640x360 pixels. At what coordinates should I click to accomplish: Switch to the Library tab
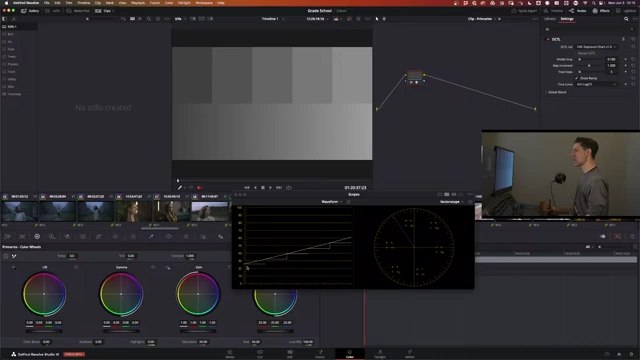(x=550, y=19)
